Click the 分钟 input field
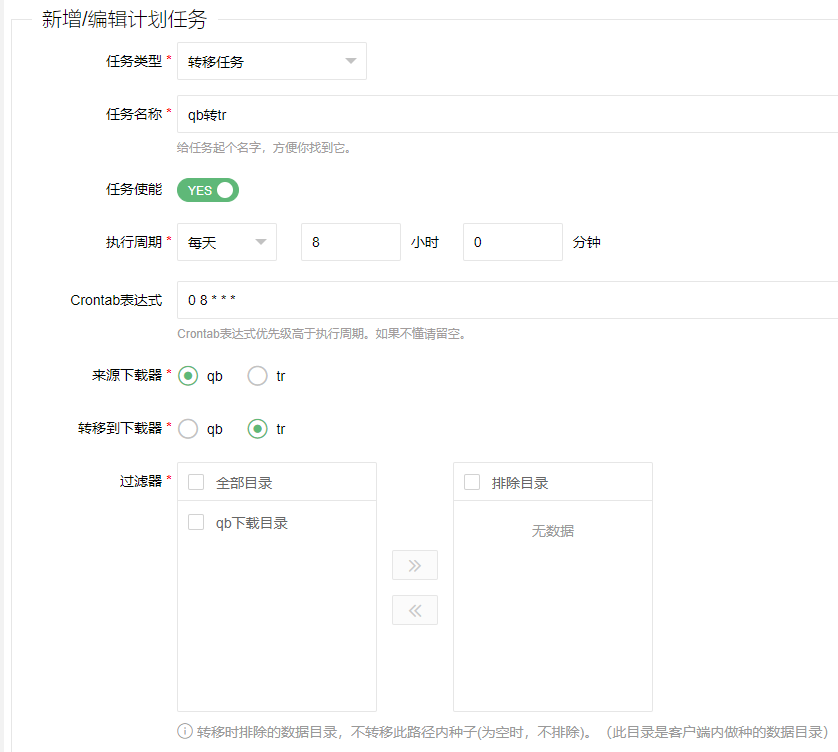 [512, 242]
